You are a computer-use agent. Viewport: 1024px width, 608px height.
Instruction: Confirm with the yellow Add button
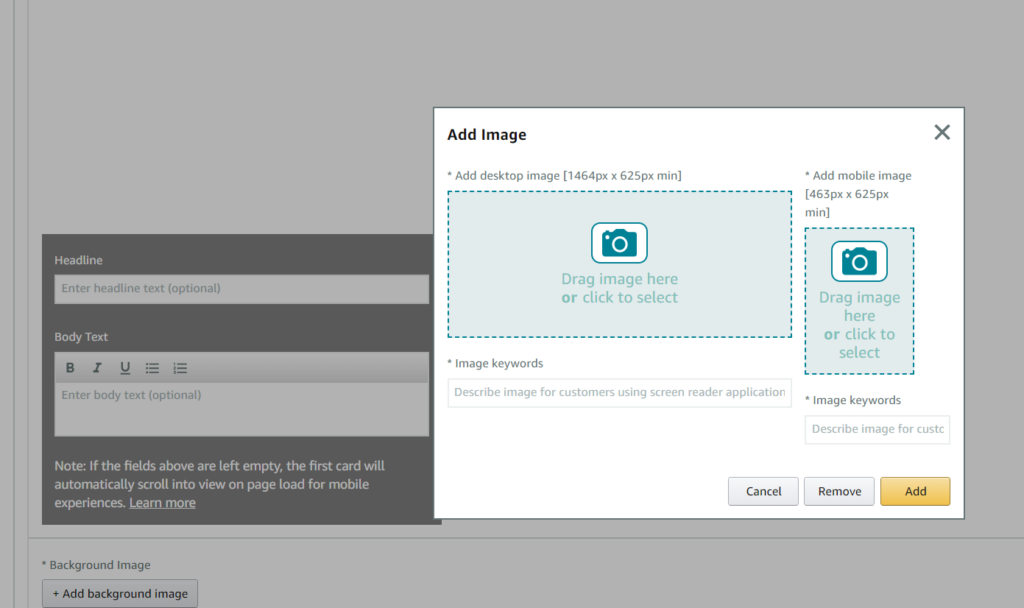[x=915, y=491]
